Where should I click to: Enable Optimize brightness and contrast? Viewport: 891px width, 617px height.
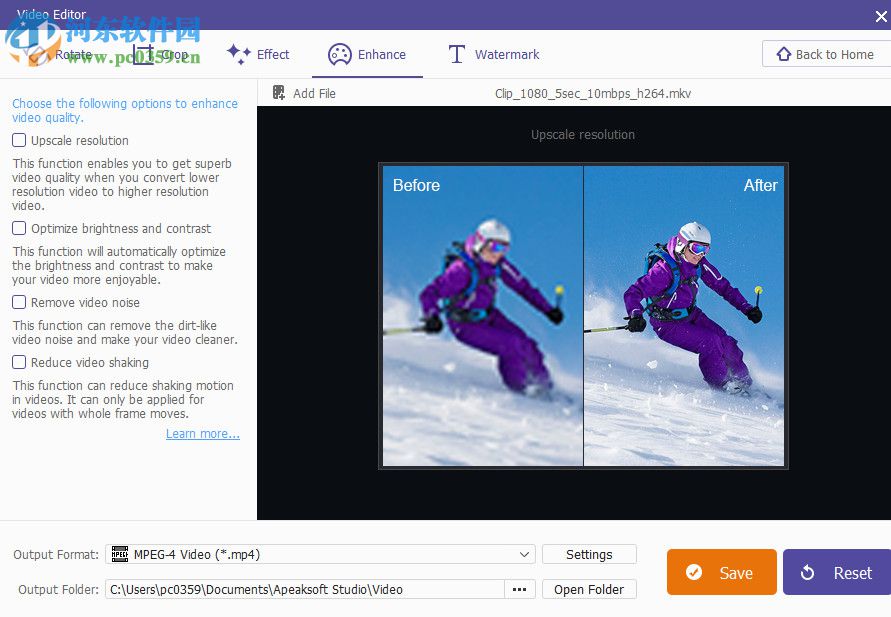pos(18,228)
